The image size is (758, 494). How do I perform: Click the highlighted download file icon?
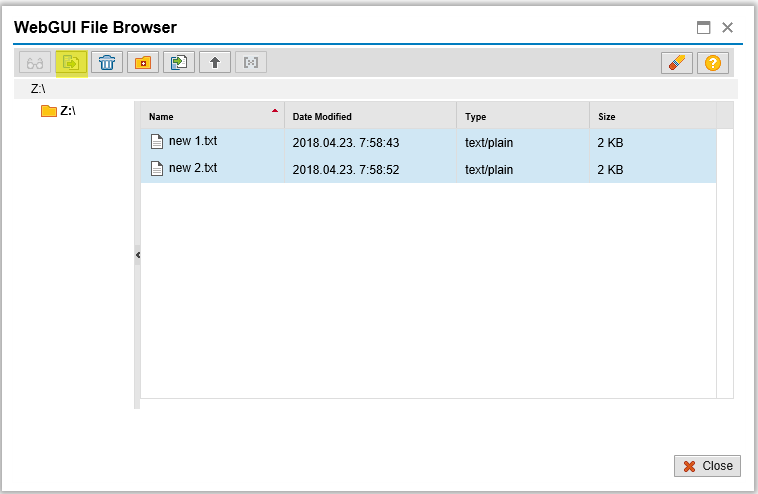71,63
